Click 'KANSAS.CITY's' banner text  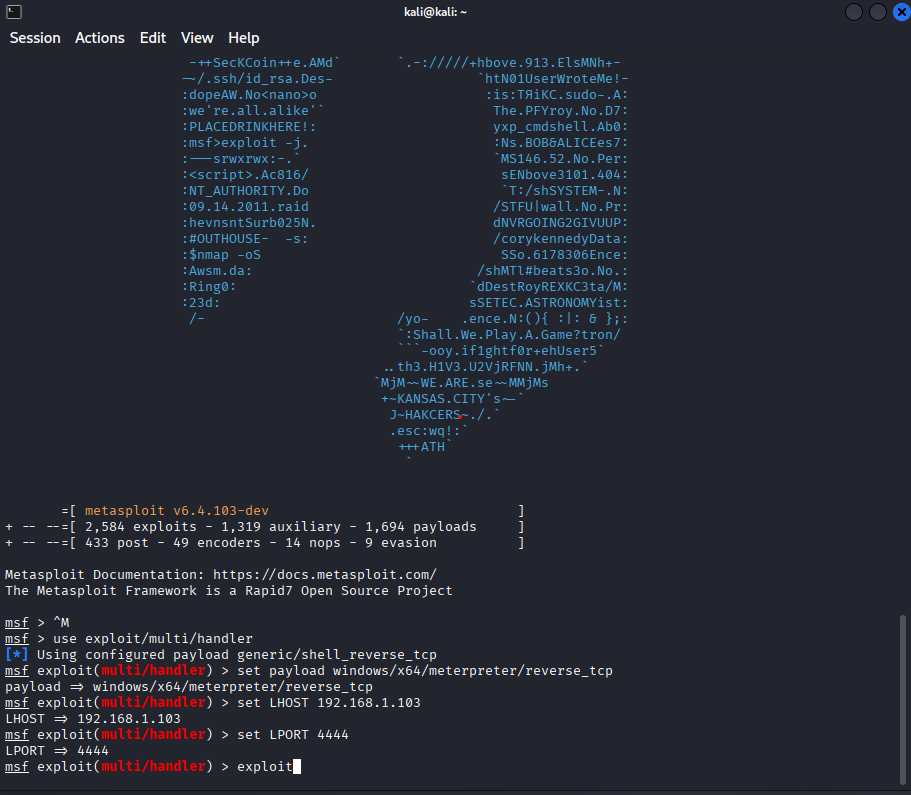point(449,399)
